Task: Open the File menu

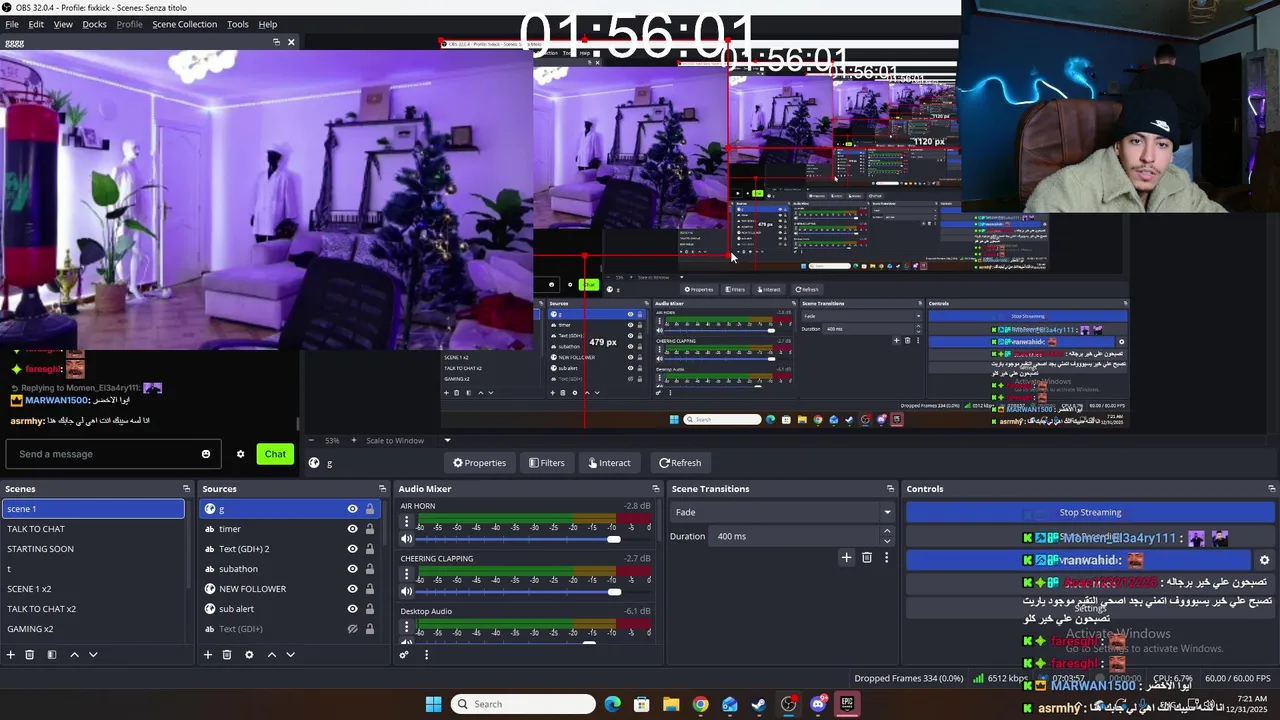Action: click(x=12, y=24)
